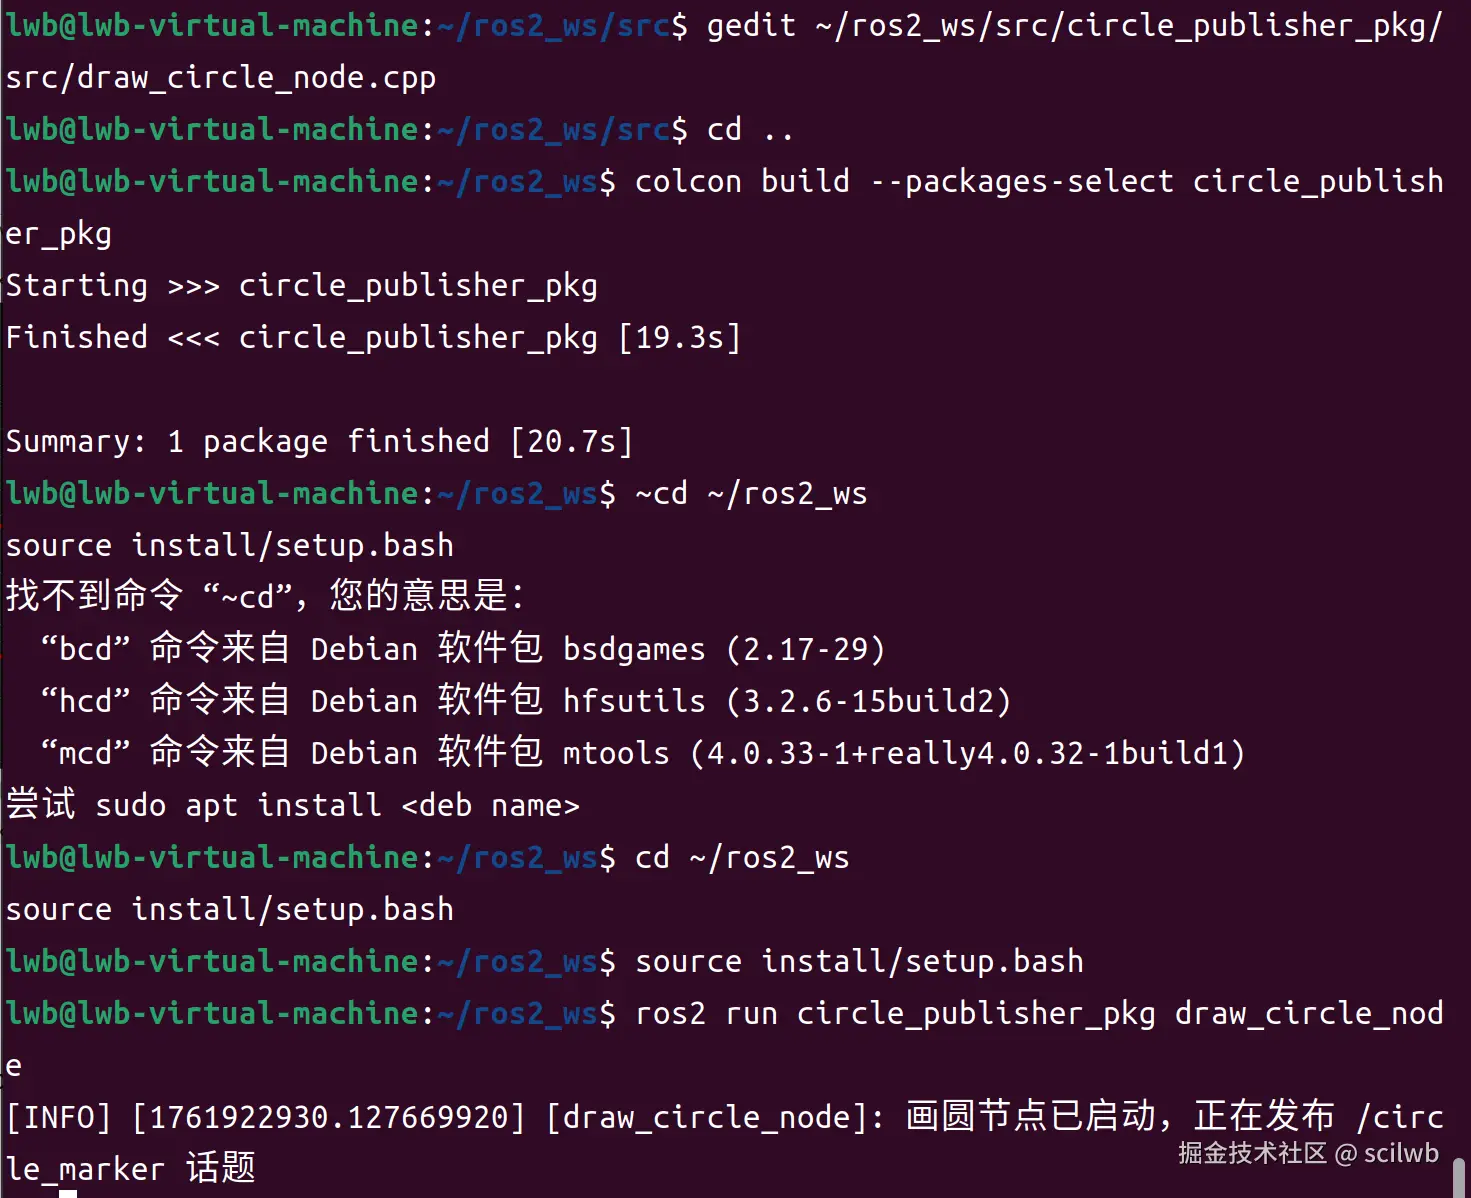Click the 'Summary: 1 package finished' line

coord(318,442)
